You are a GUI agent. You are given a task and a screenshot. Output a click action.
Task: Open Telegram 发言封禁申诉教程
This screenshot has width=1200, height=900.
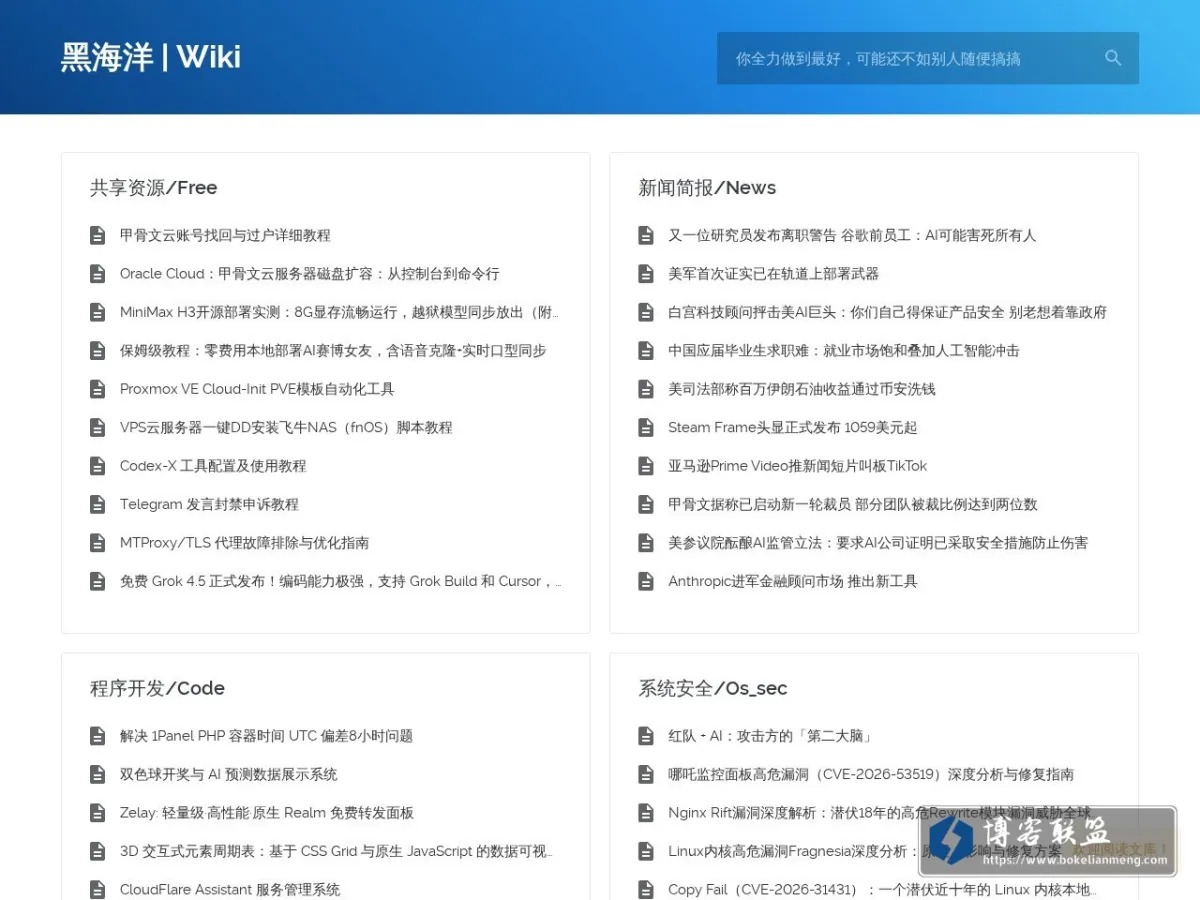(209, 504)
